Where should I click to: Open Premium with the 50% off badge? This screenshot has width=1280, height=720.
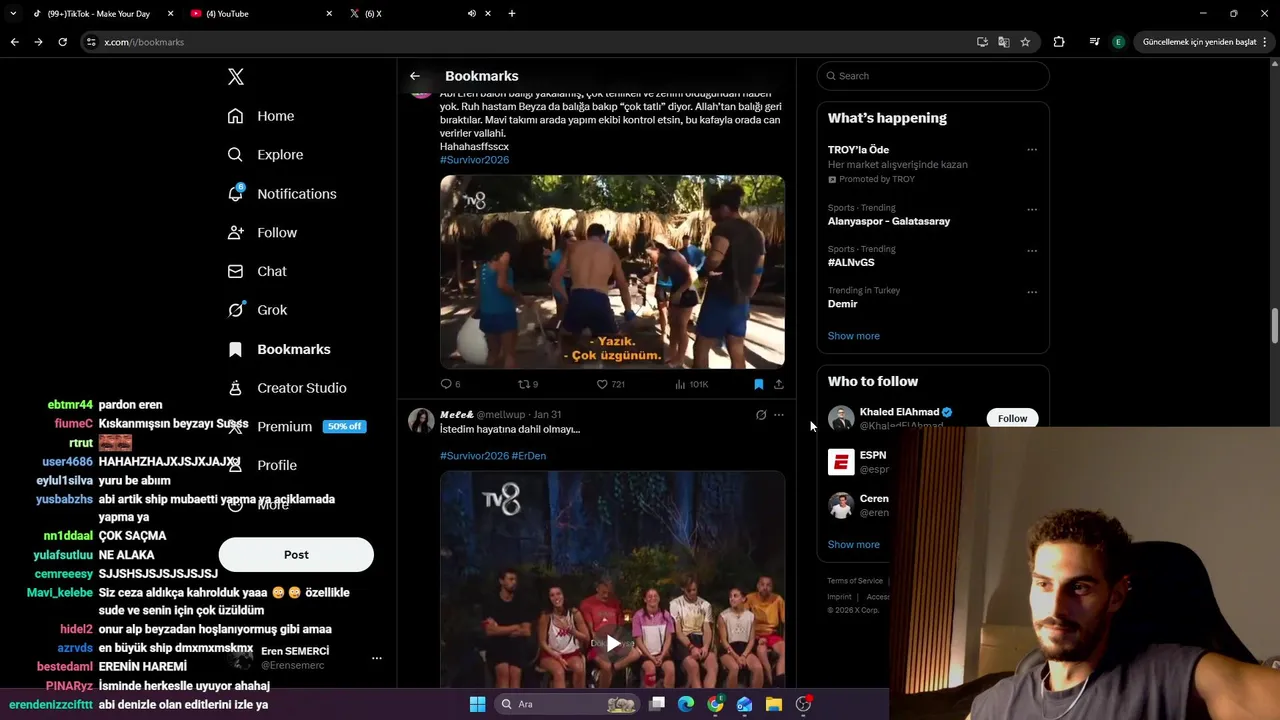click(x=296, y=426)
